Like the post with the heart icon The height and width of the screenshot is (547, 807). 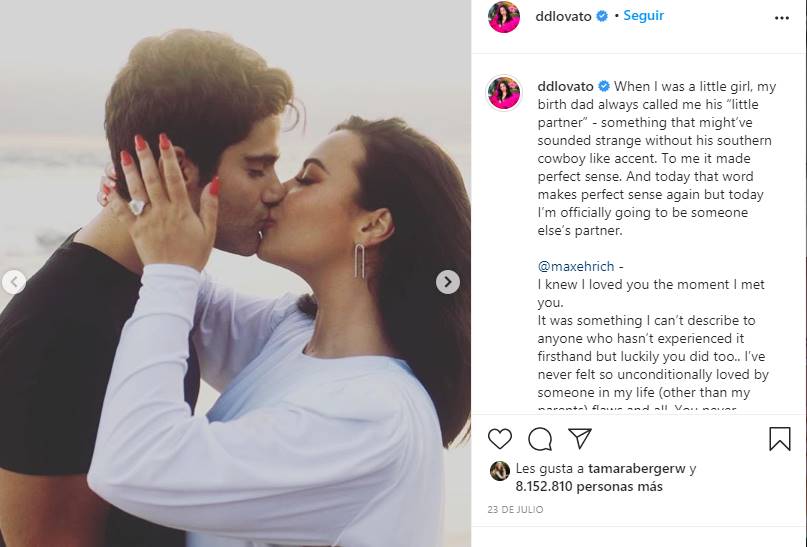[500, 439]
